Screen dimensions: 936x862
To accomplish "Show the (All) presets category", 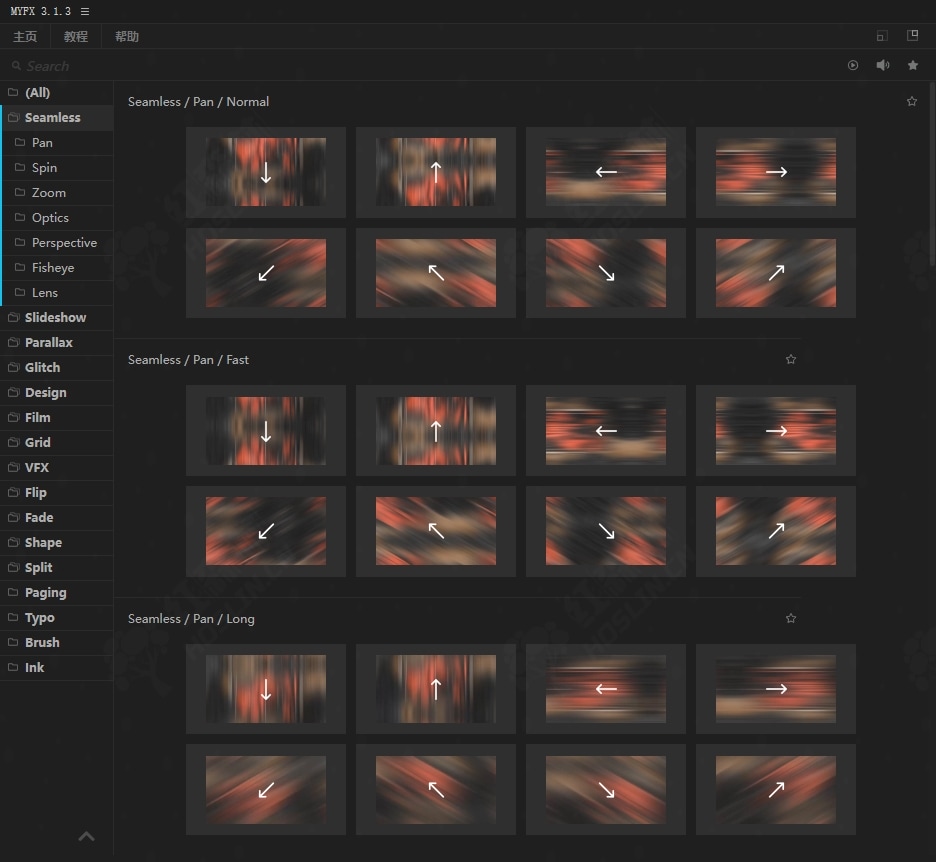I will pyautogui.click(x=37, y=93).
